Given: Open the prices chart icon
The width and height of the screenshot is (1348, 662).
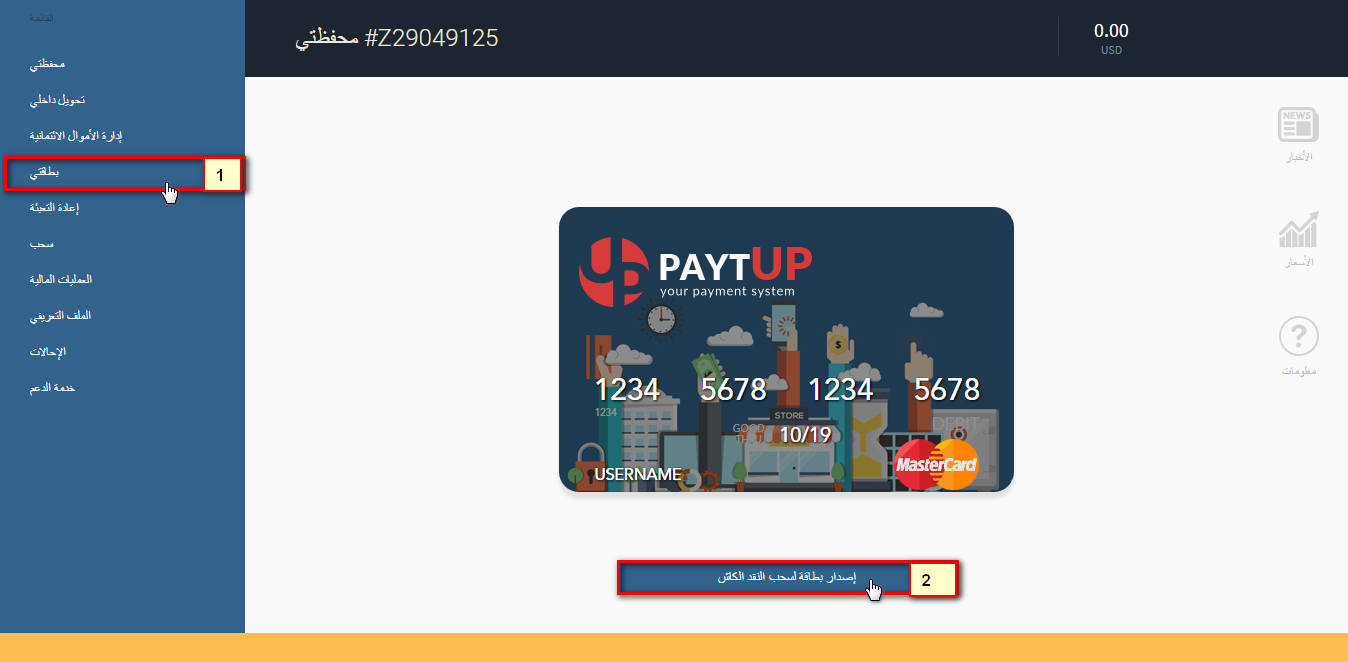Looking at the screenshot, I should [1298, 229].
